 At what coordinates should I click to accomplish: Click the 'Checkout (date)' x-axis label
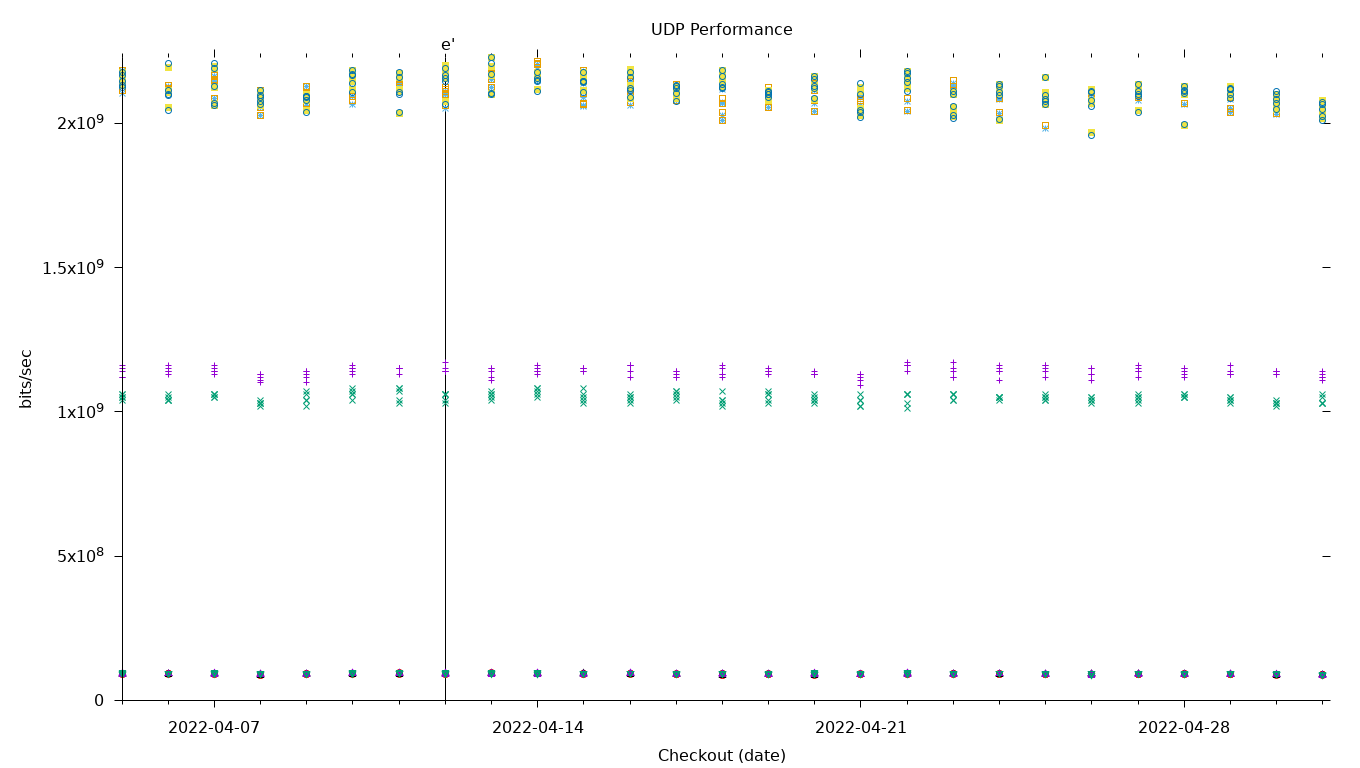721,756
